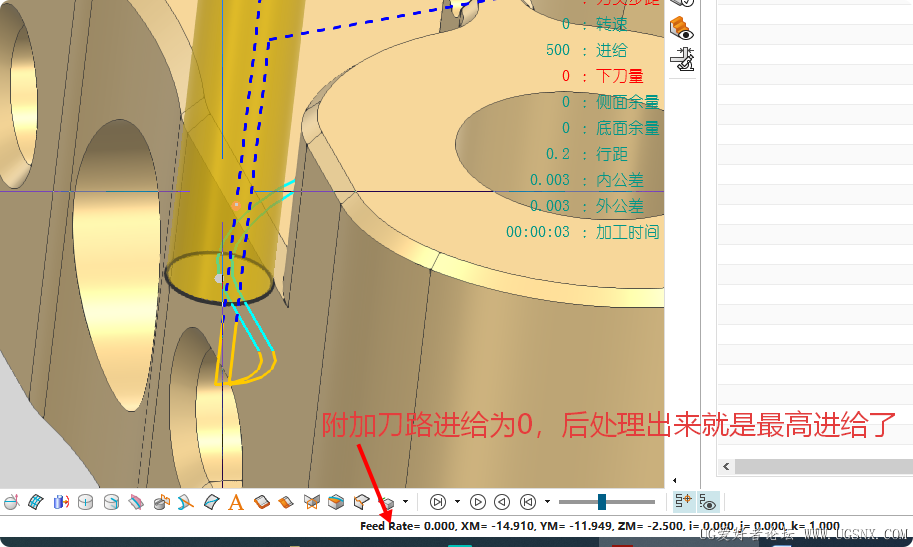
Task: Click the blue cylinder with red arrow icon
Action: tap(61, 502)
